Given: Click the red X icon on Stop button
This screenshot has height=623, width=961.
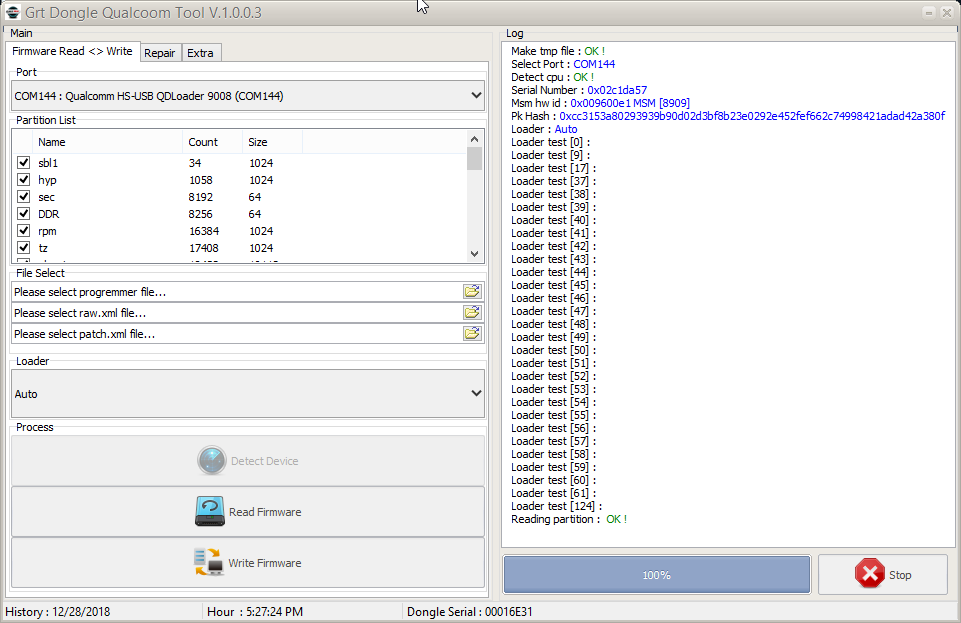Looking at the screenshot, I should pyautogui.click(x=870, y=574).
